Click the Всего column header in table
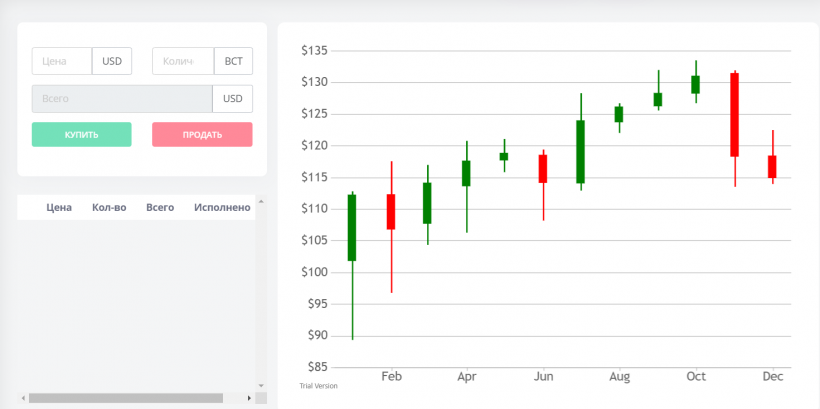Screen dimensions: 820x409 click(160, 208)
